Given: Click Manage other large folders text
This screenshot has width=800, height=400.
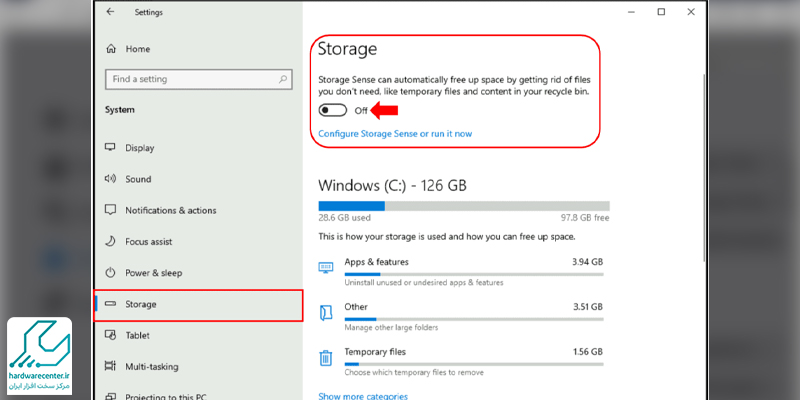Looking at the screenshot, I should 391,327.
